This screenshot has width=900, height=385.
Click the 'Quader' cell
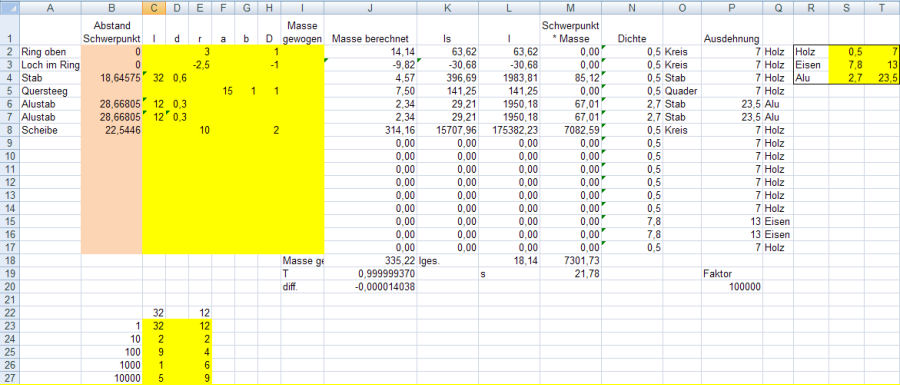point(682,91)
